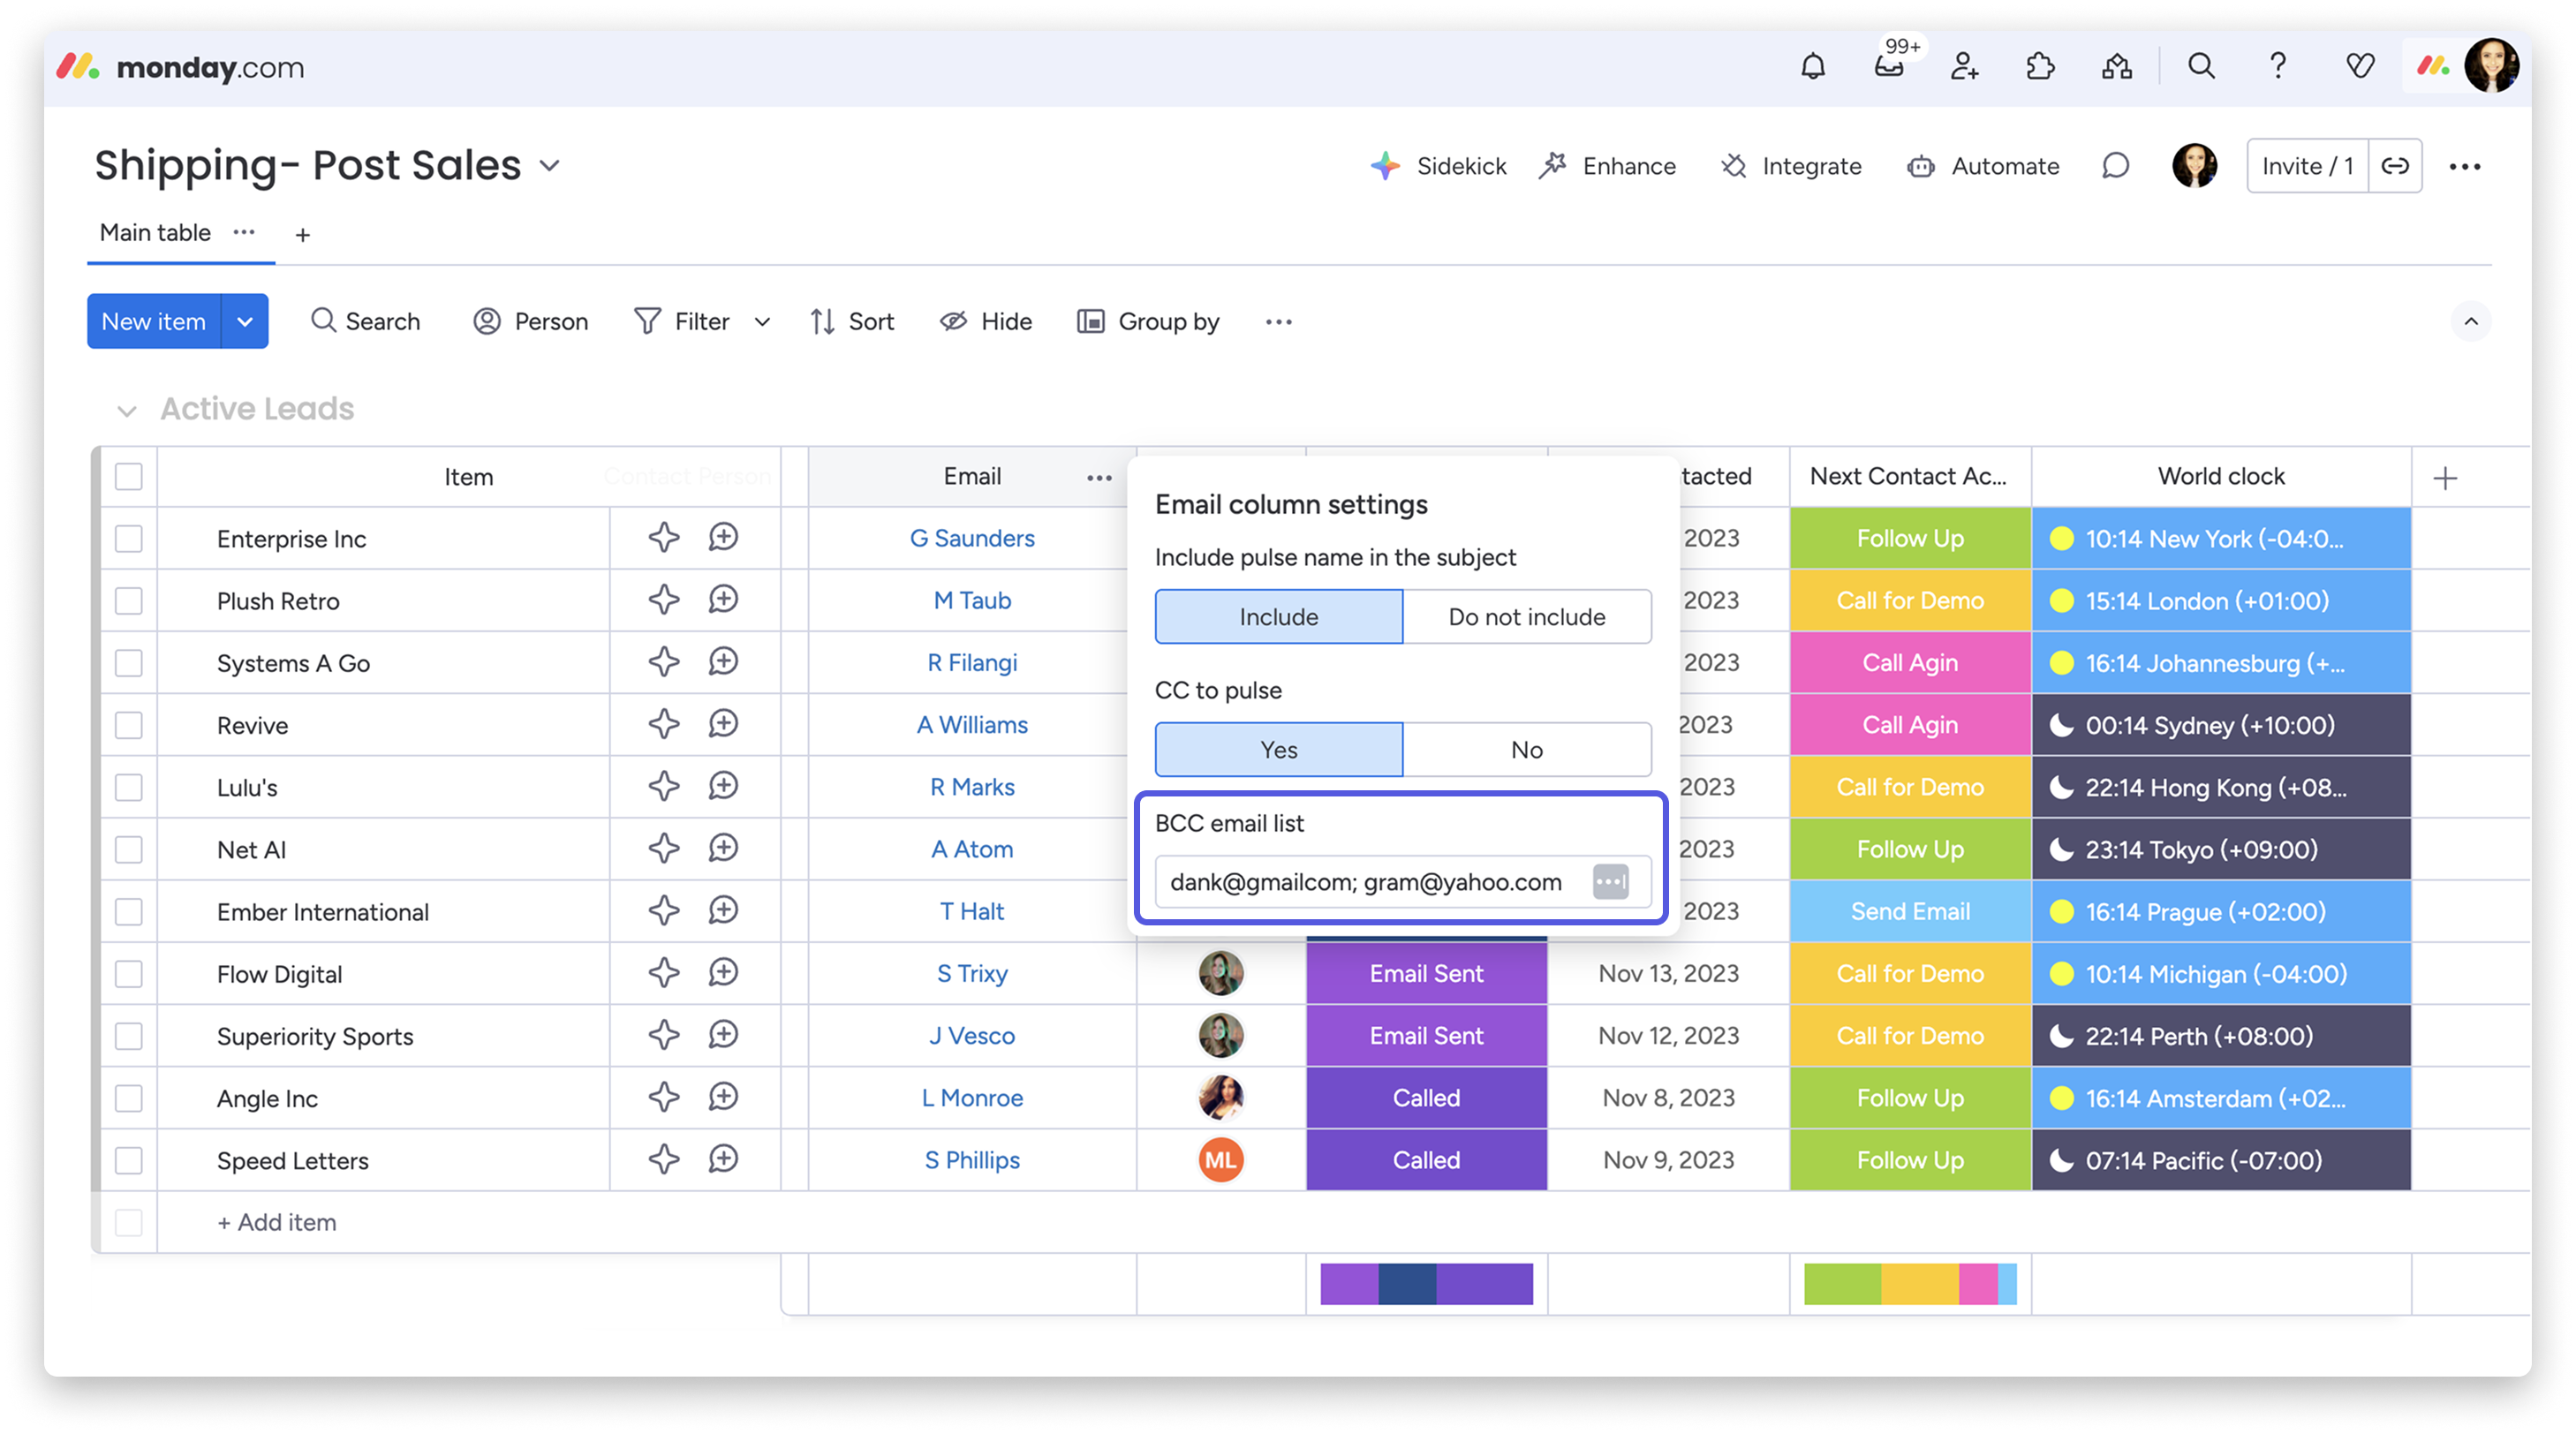Set CC to pulse to No

pos(1526,750)
